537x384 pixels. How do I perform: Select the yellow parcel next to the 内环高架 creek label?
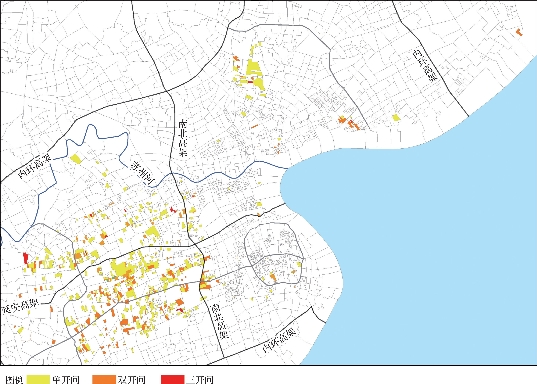coord(76,159)
